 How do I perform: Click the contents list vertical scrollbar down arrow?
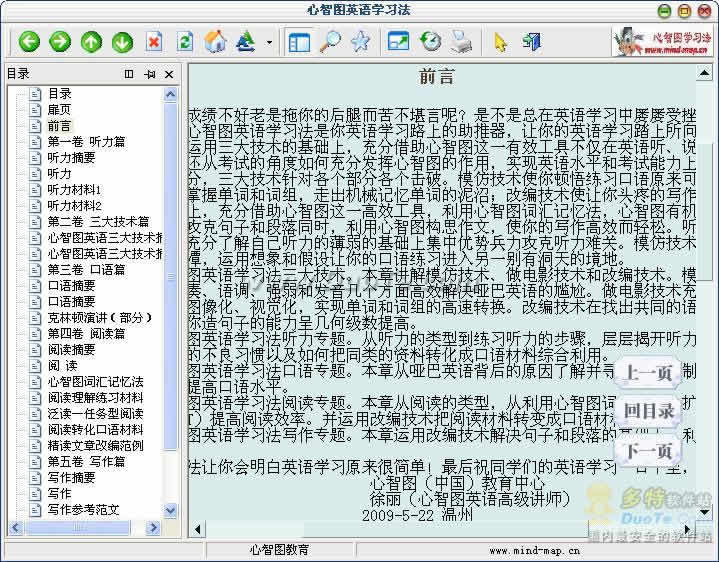pos(170,509)
